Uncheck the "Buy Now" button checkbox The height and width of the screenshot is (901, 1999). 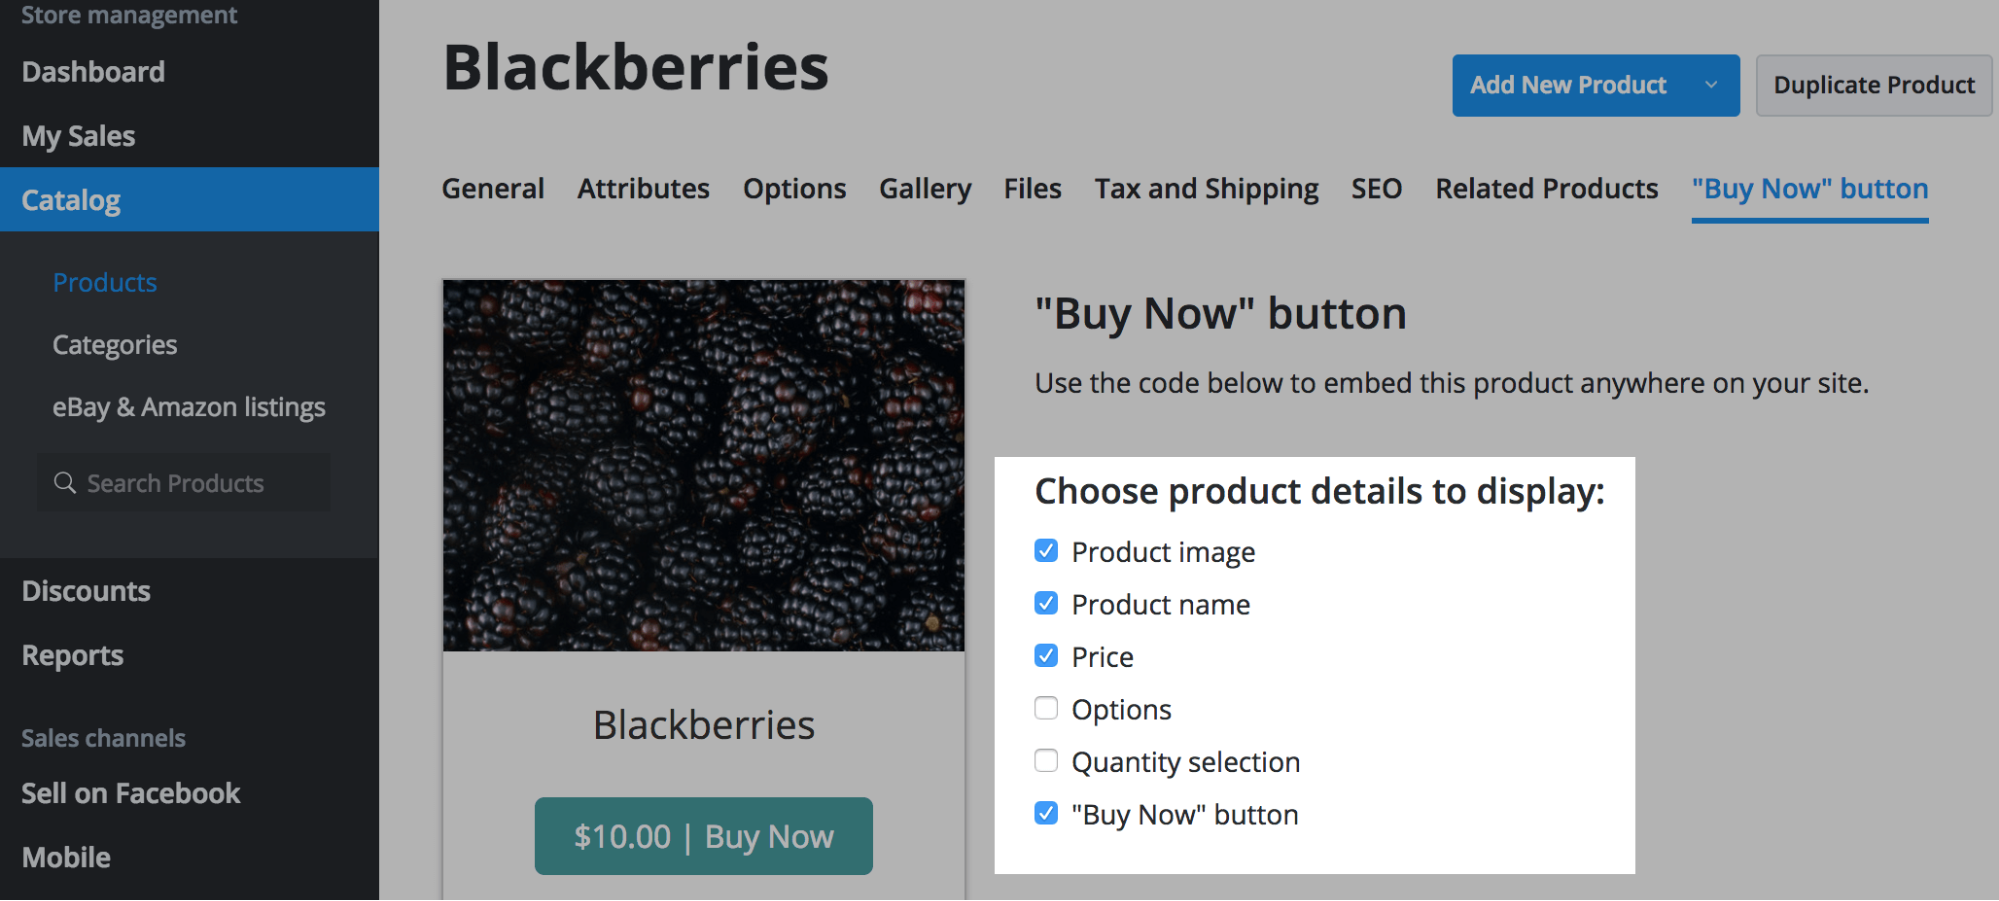(1046, 814)
